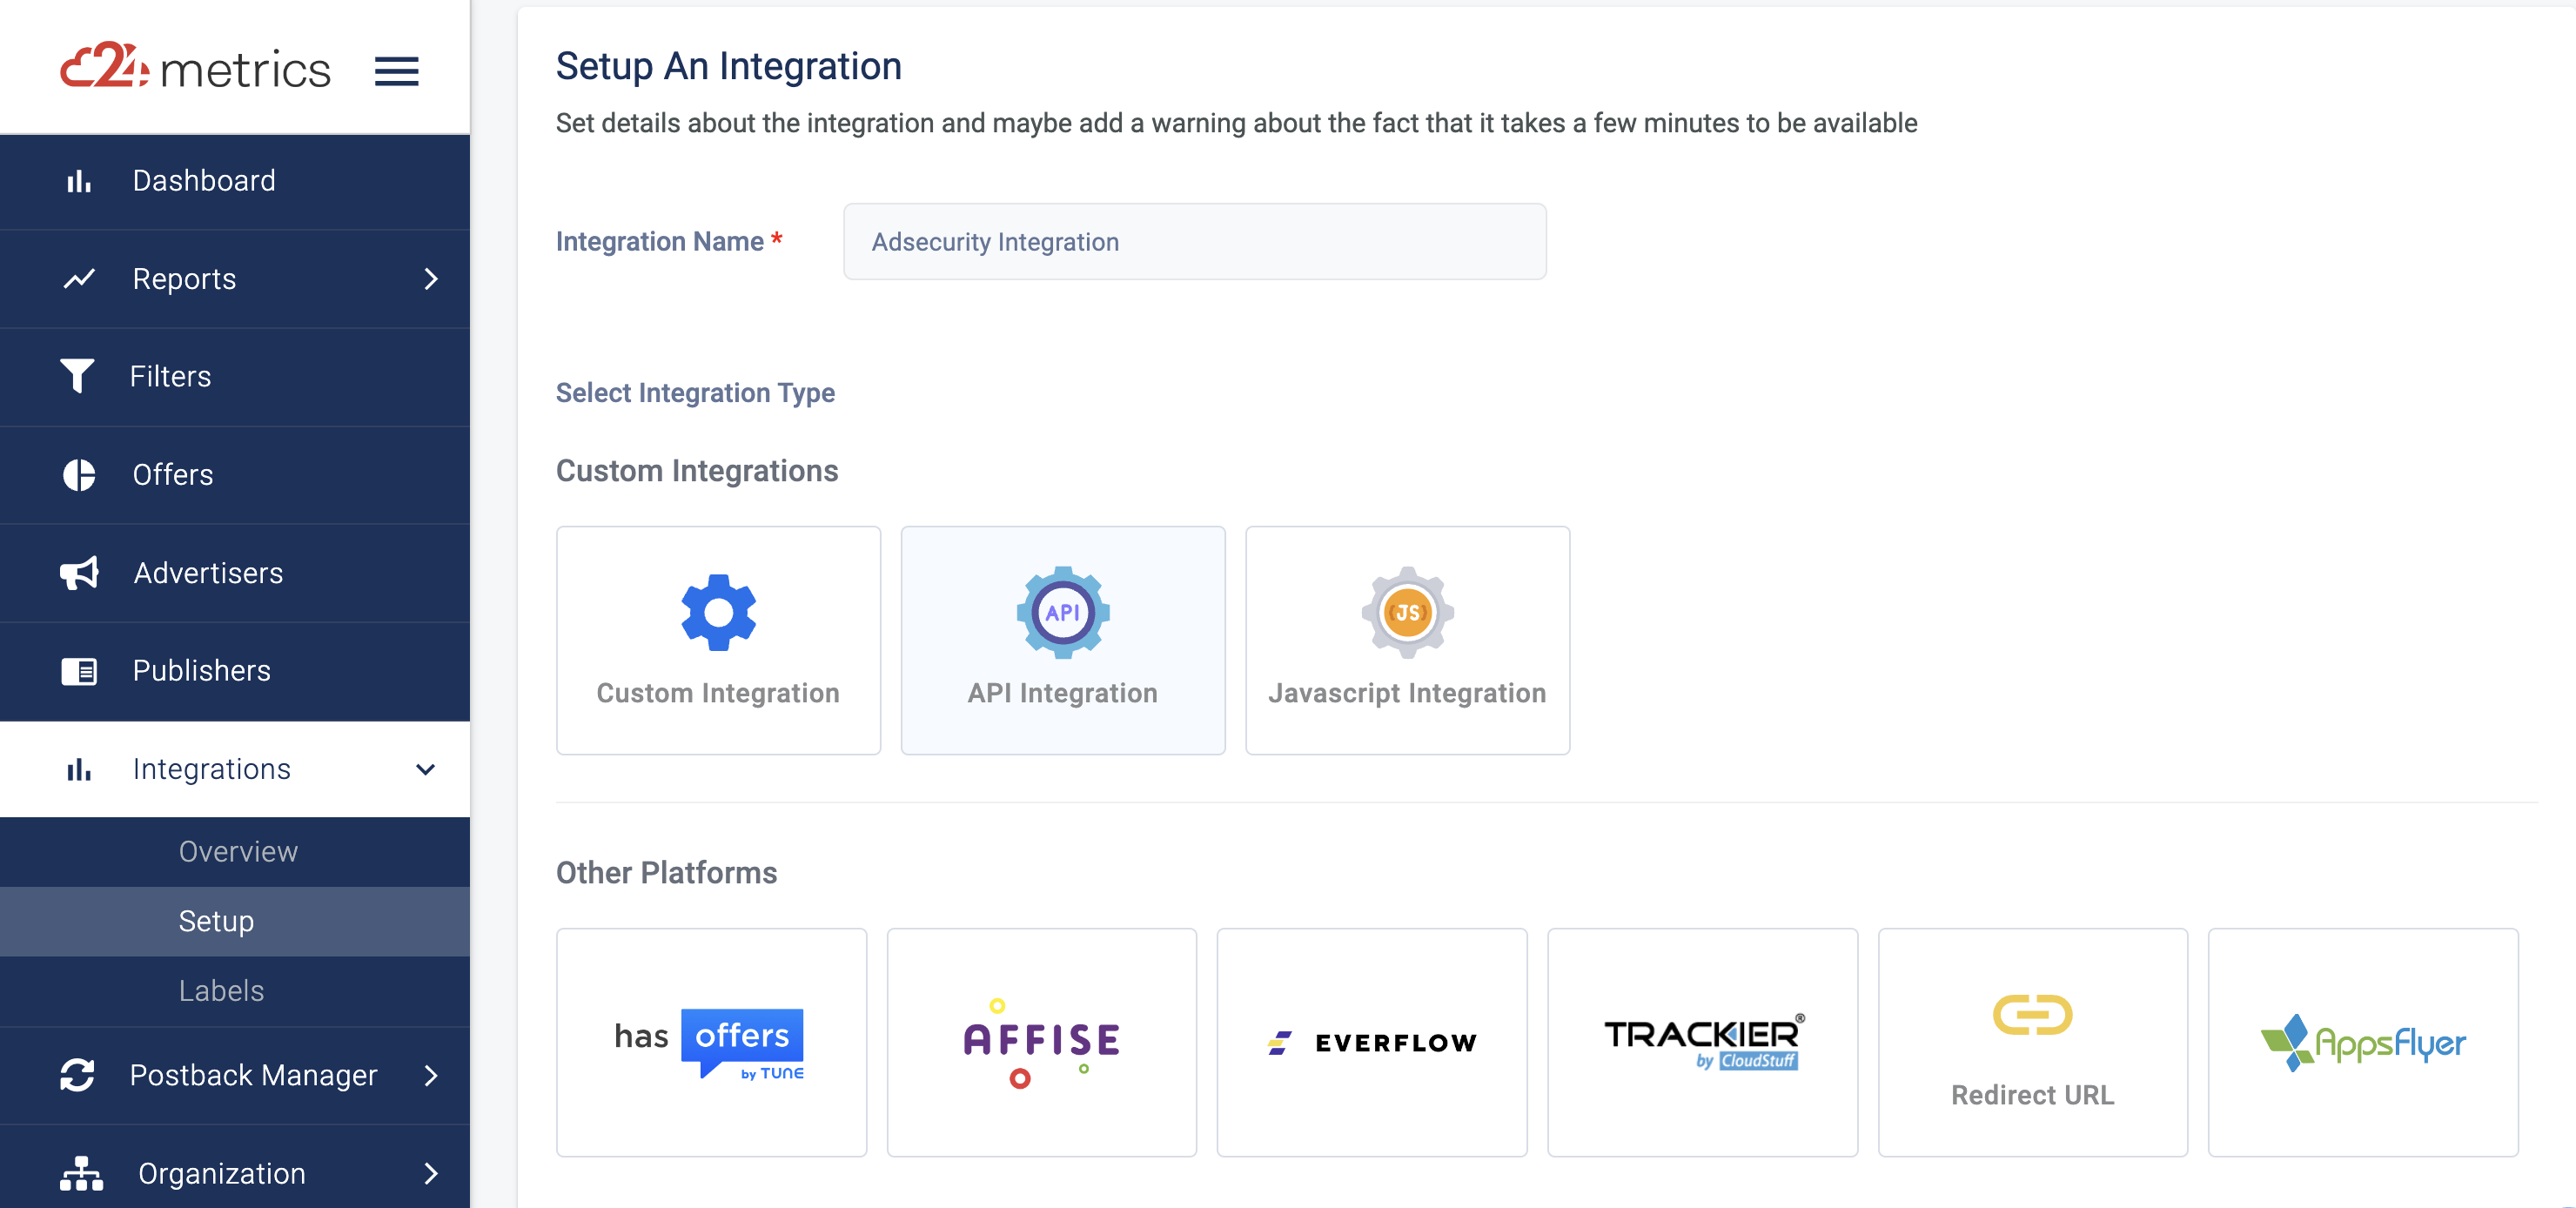Click the Integration Name text field
The width and height of the screenshot is (2576, 1208).
click(1194, 241)
